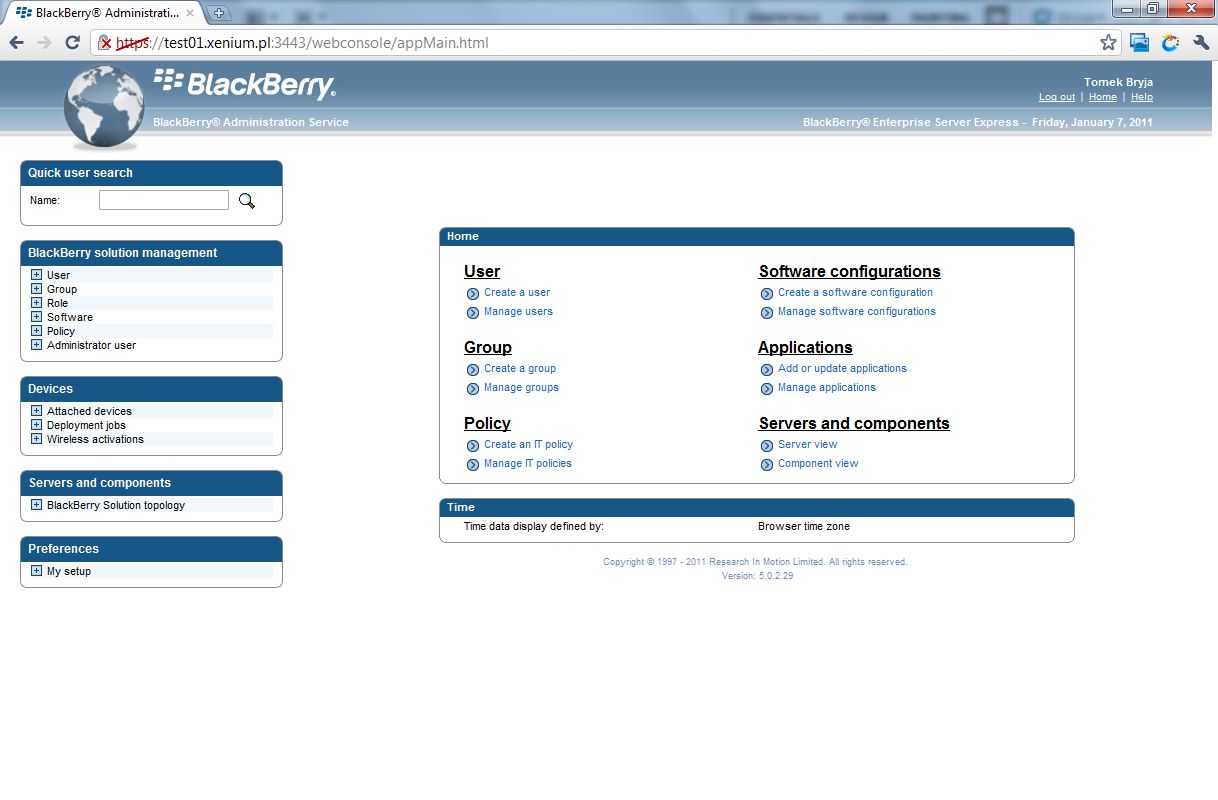
Task: Open the Manage users link
Action: click(518, 312)
